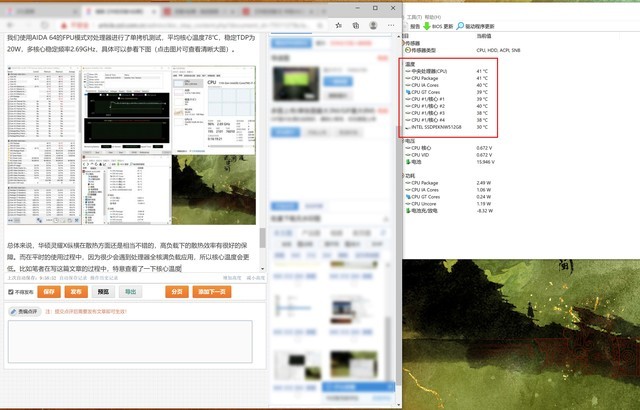640x410 pixels.
Task: Select the INTEL SSDPEKNW512G8 row
Action: pyautogui.click(x=447, y=127)
